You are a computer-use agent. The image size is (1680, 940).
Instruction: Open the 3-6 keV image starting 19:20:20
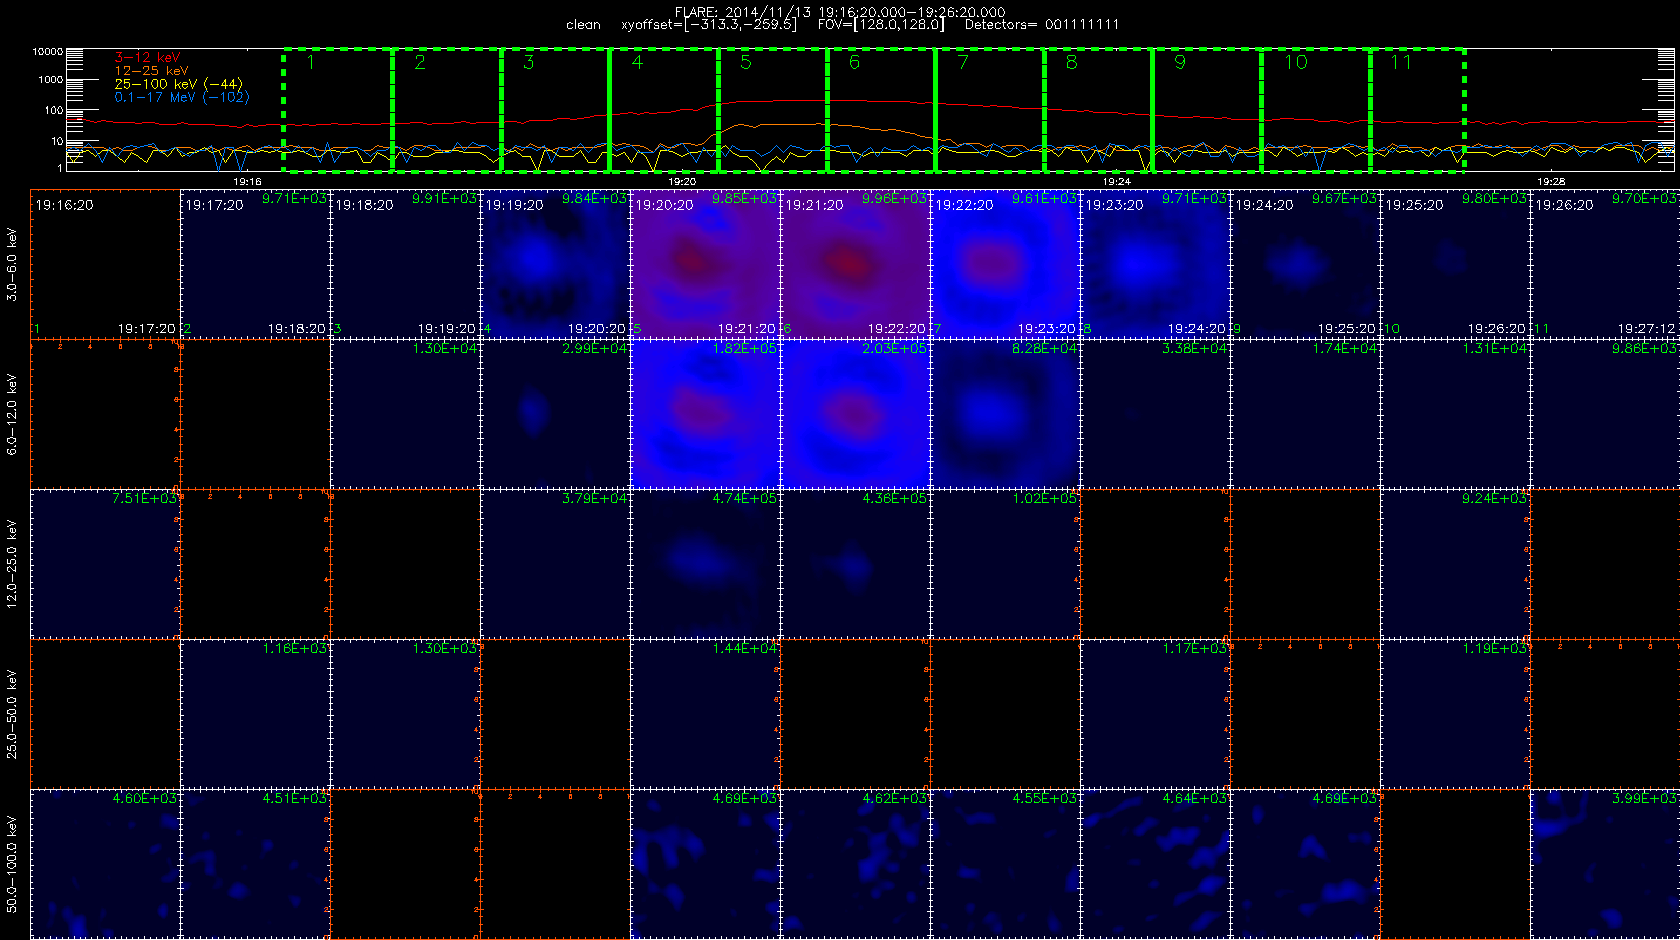705,264
